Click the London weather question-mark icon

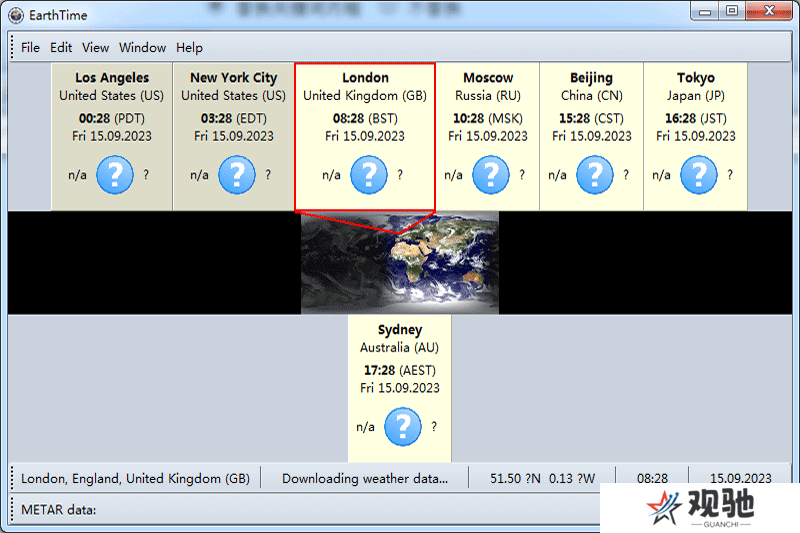click(x=369, y=175)
